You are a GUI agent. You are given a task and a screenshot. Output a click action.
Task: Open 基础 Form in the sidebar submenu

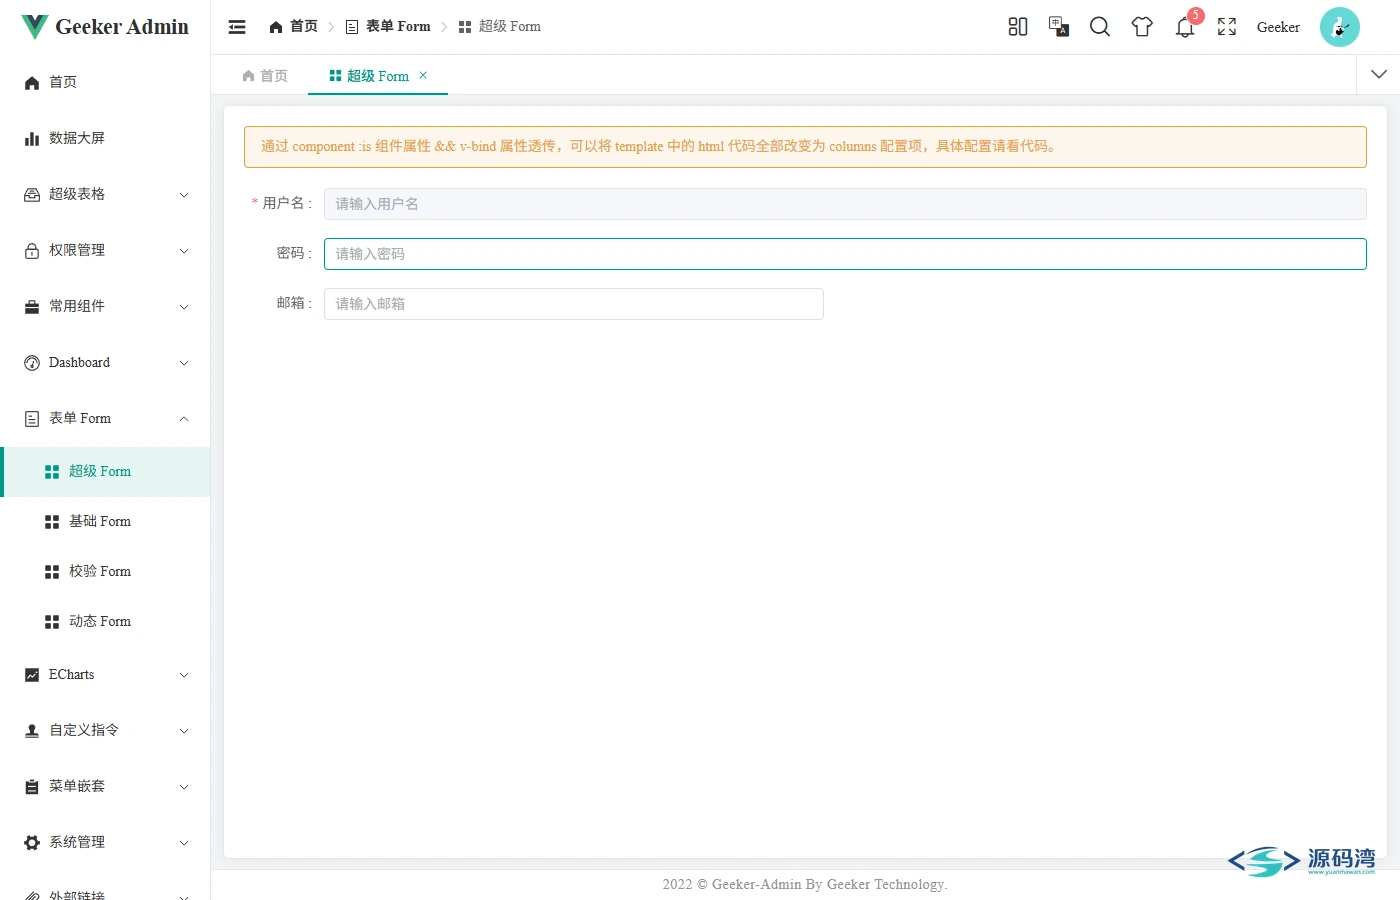tap(105, 522)
